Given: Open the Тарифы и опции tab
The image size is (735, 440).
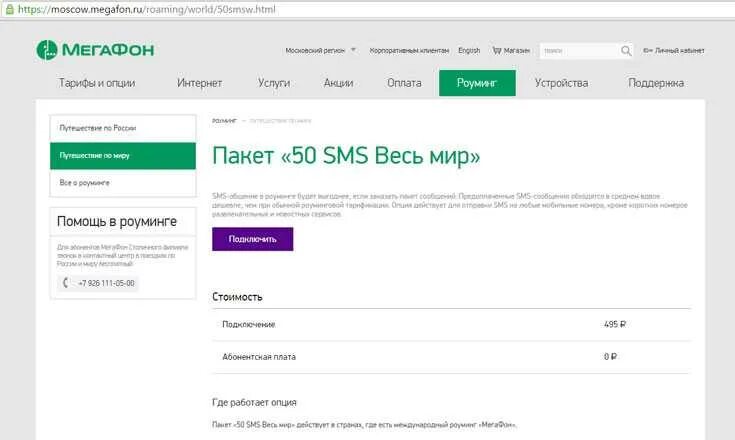Looking at the screenshot, I should (97, 83).
